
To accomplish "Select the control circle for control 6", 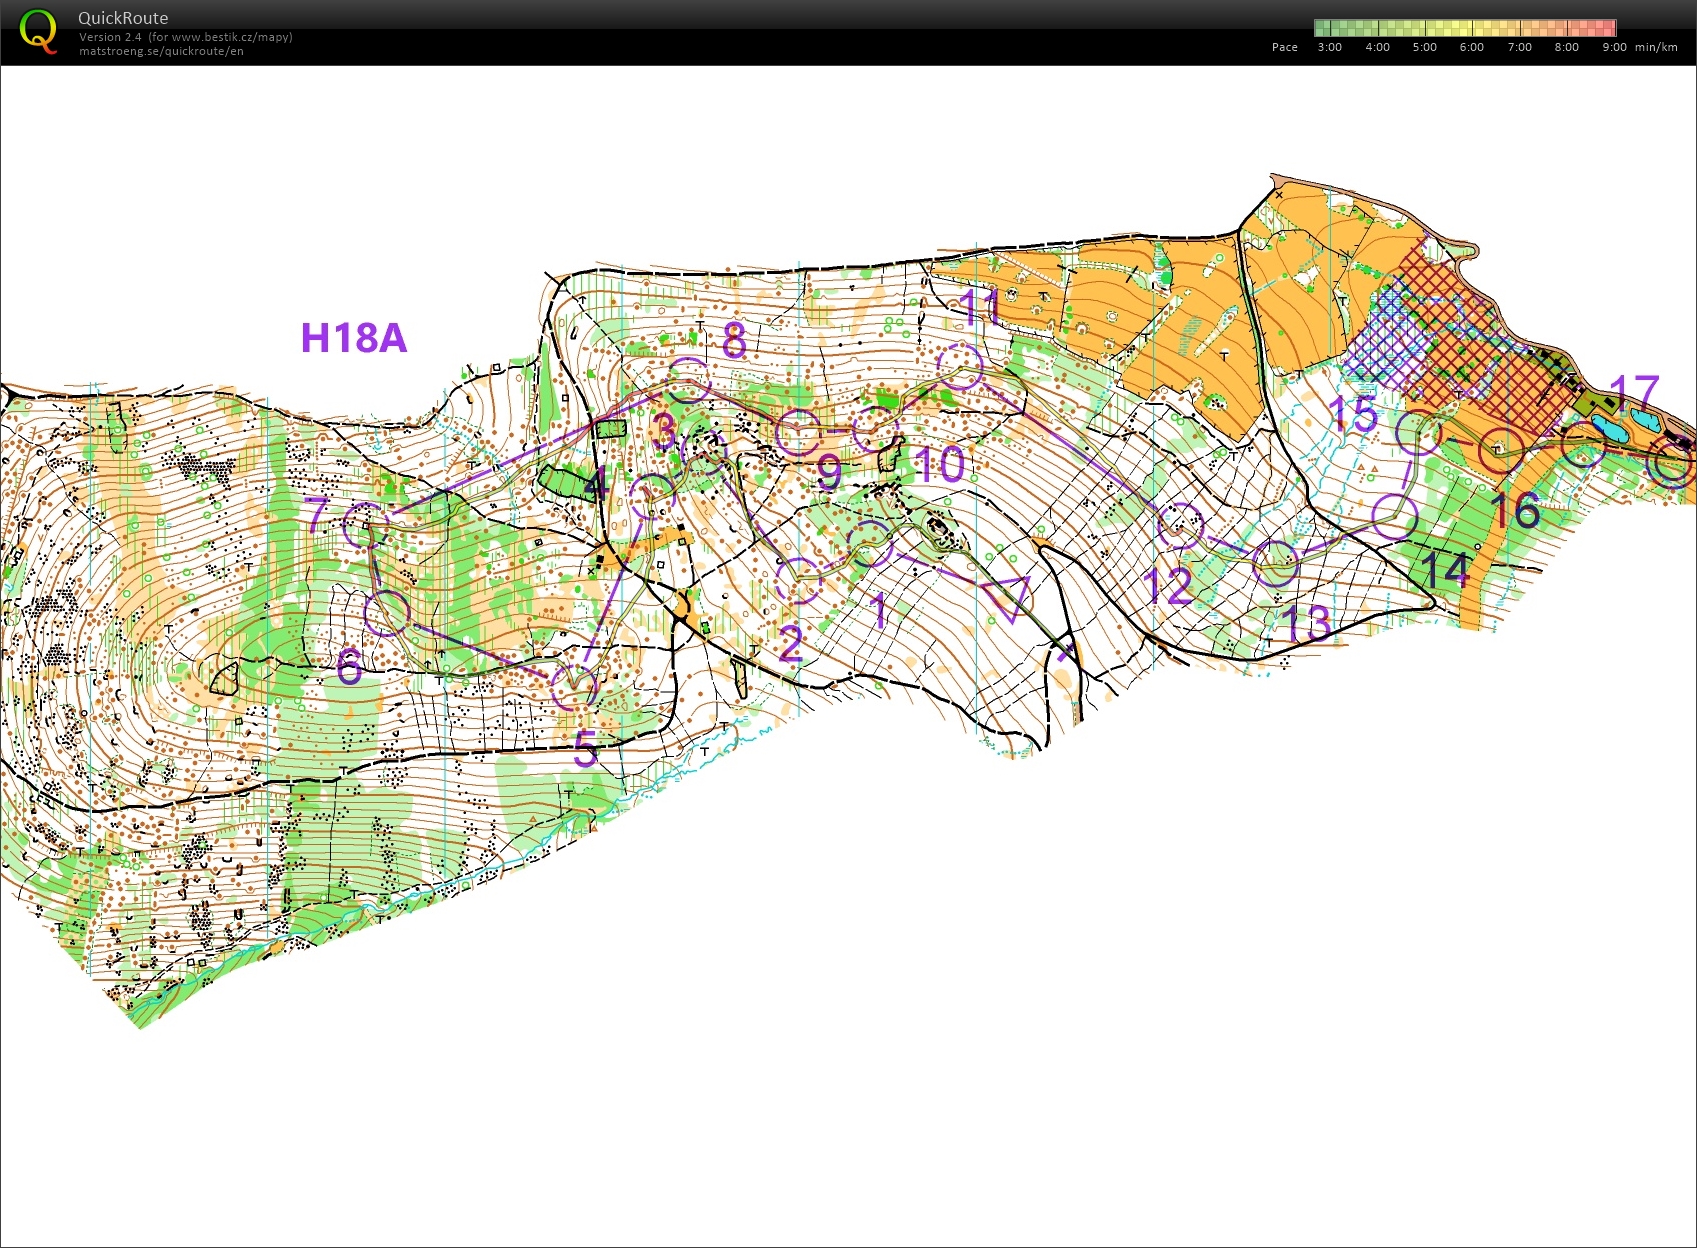I will 386,612.
